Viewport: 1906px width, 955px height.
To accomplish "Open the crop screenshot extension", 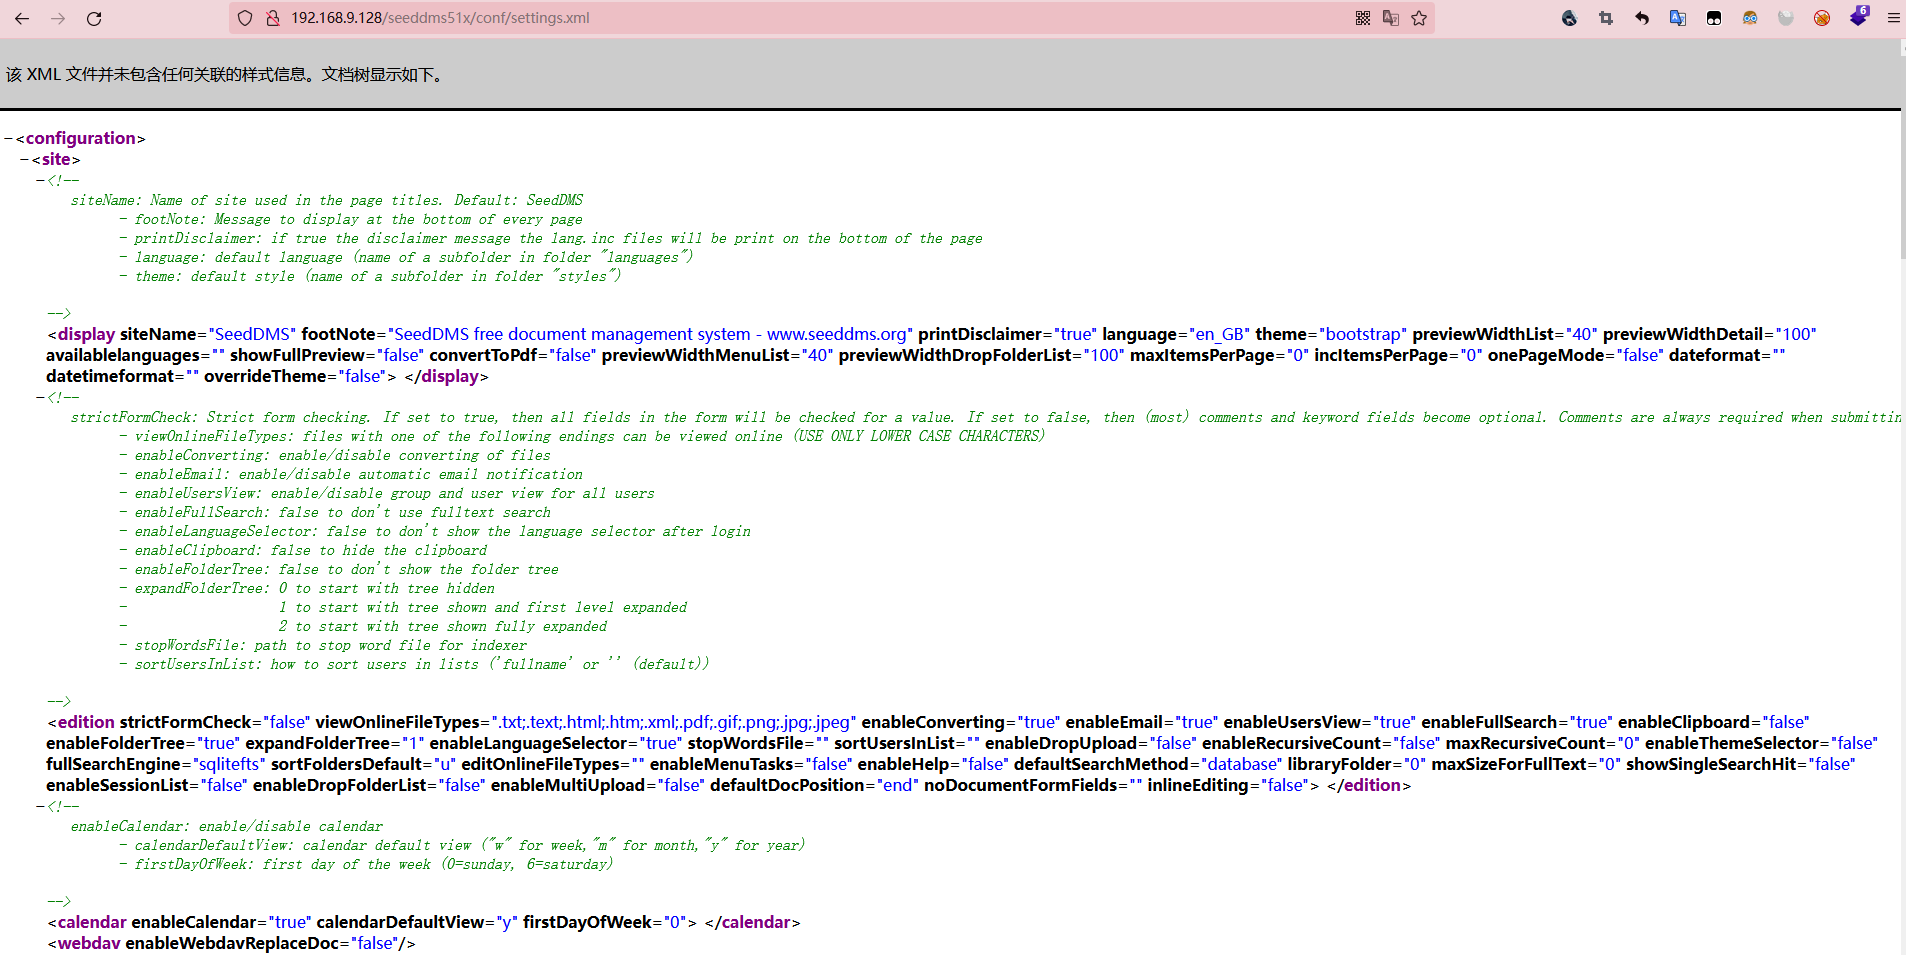I will [x=1606, y=18].
